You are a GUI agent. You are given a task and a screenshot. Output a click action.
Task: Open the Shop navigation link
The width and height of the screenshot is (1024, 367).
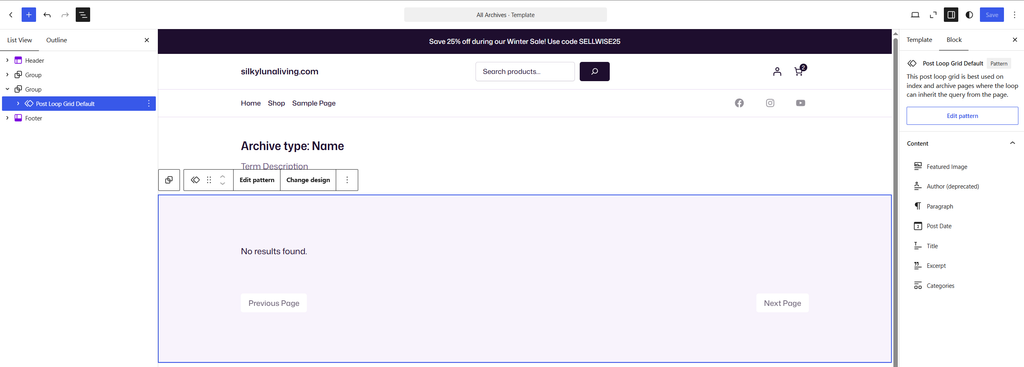[276, 103]
